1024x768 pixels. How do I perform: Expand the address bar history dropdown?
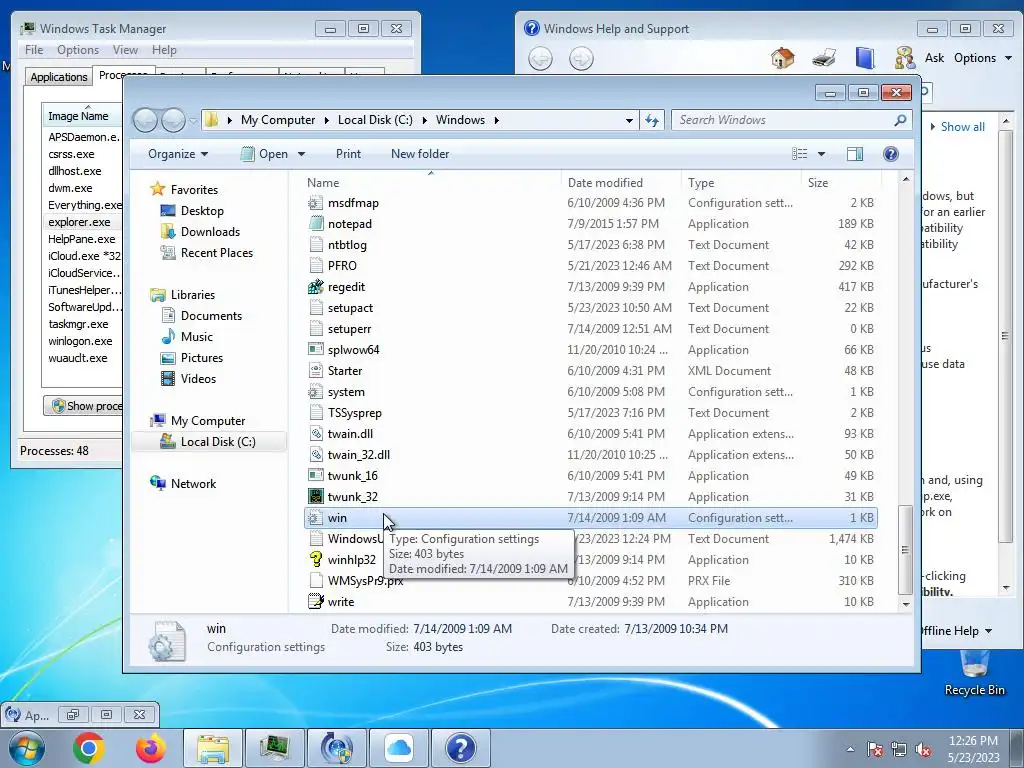click(629, 120)
